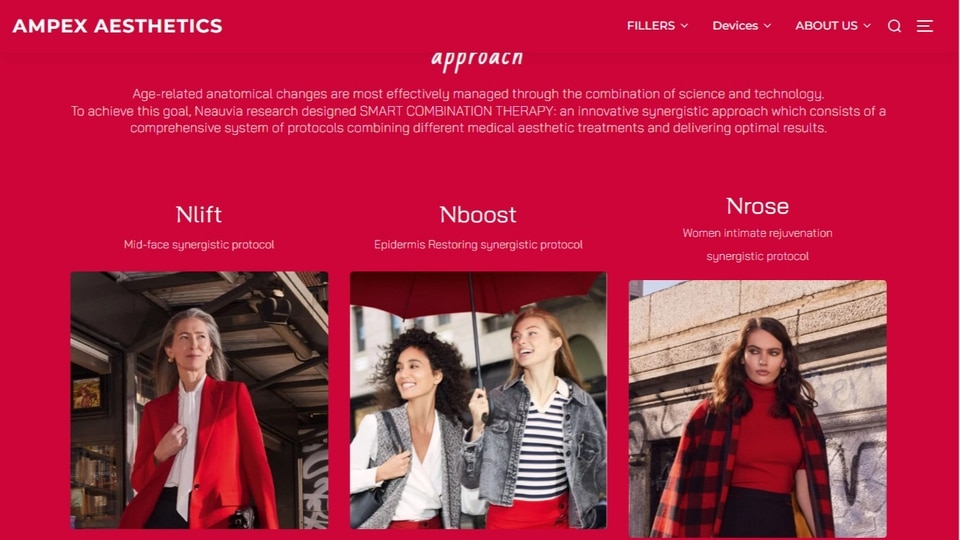Open the ABOUT US menu item
Image resolution: width=960 pixels, height=540 pixels.
826,26
